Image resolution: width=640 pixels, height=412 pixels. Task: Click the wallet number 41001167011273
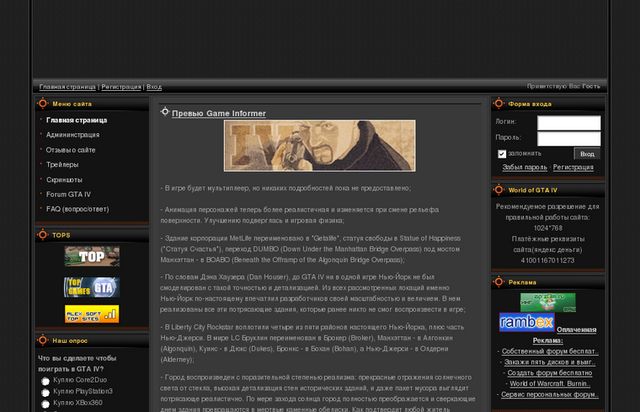547,260
